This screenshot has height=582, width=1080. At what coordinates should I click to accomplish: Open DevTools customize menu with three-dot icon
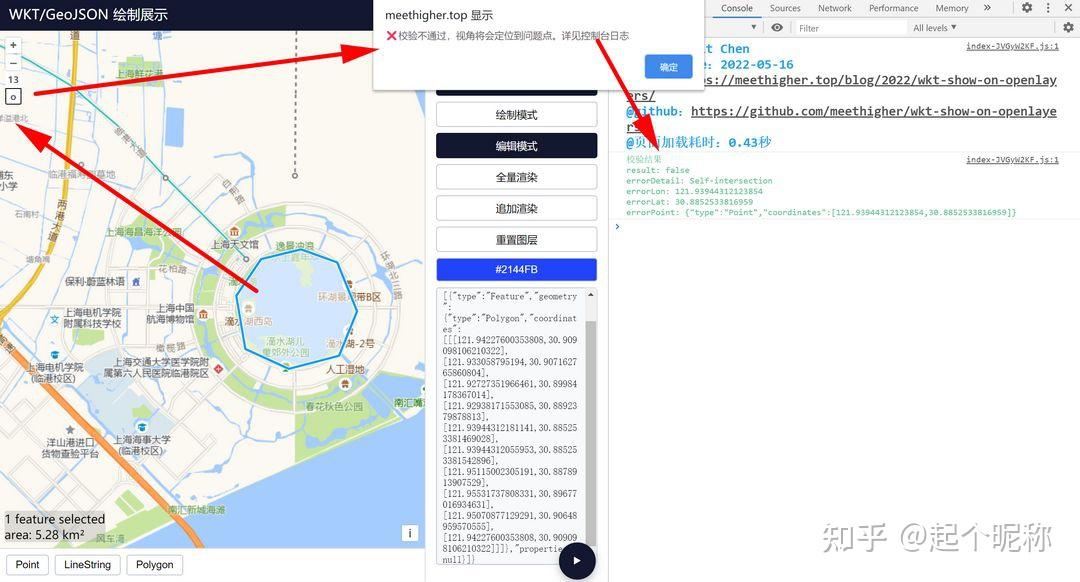pos(1050,8)
